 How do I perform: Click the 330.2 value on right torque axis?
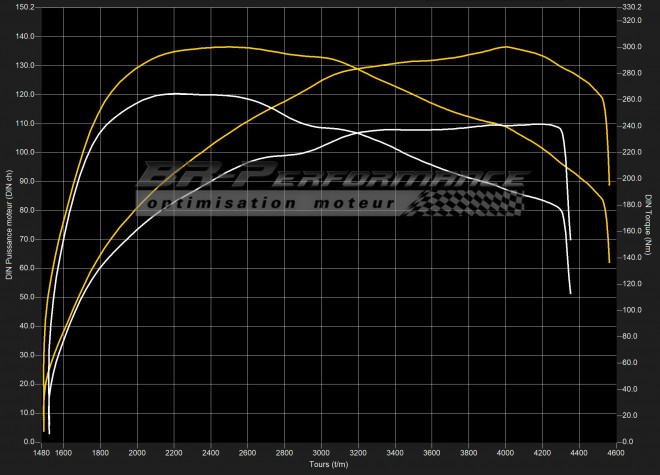[633, 7]
